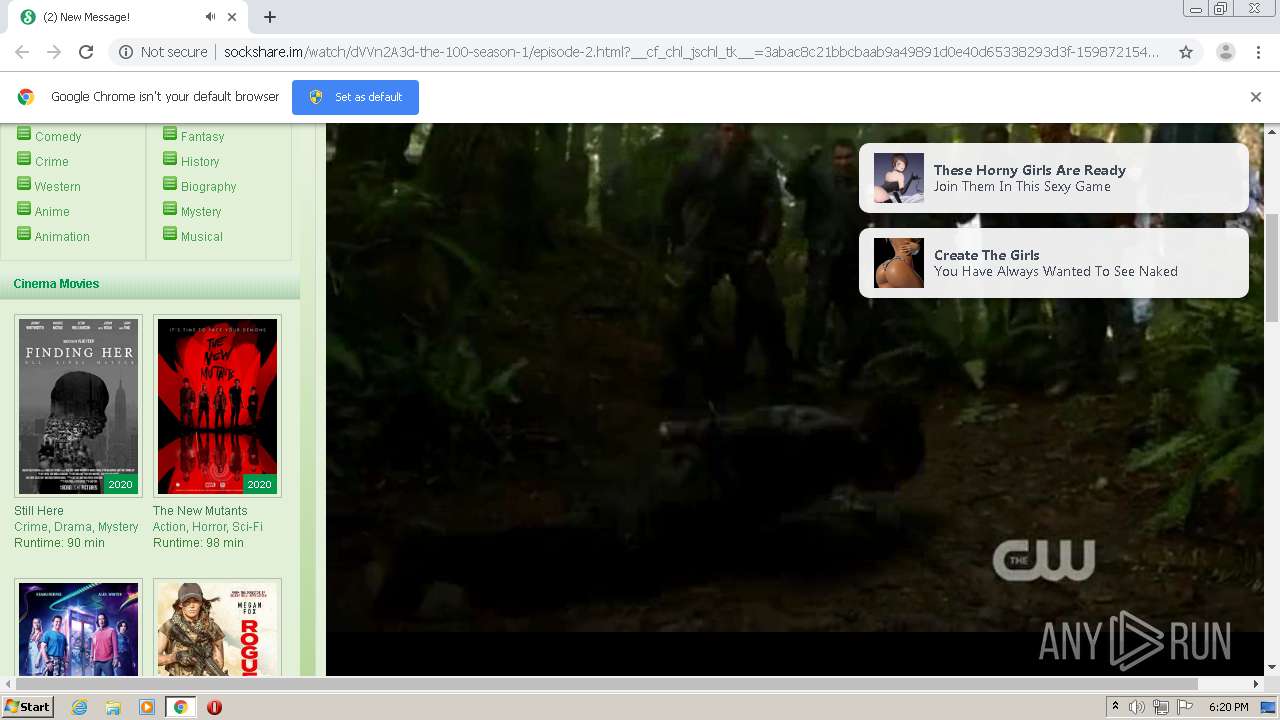1280x720 pixels.
Task: Open the Musical genre link
Action: click(x=202, y=237)
